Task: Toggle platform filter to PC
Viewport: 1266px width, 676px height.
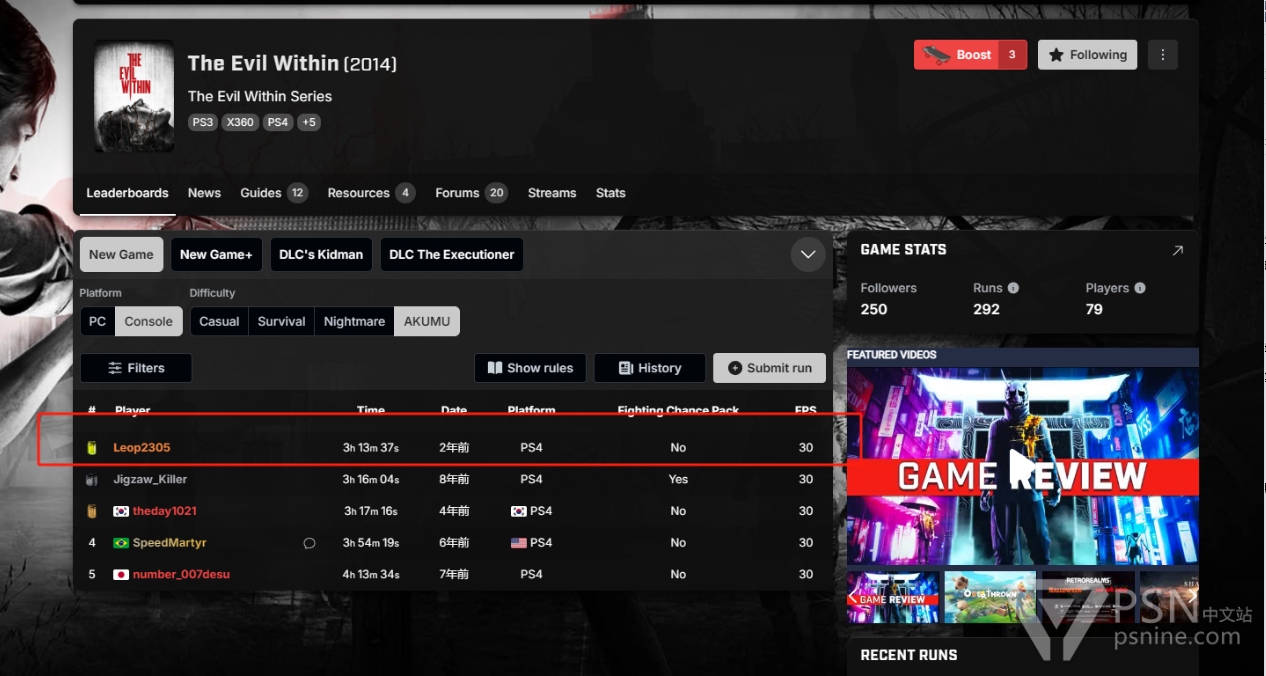Action: click(97, 321)
